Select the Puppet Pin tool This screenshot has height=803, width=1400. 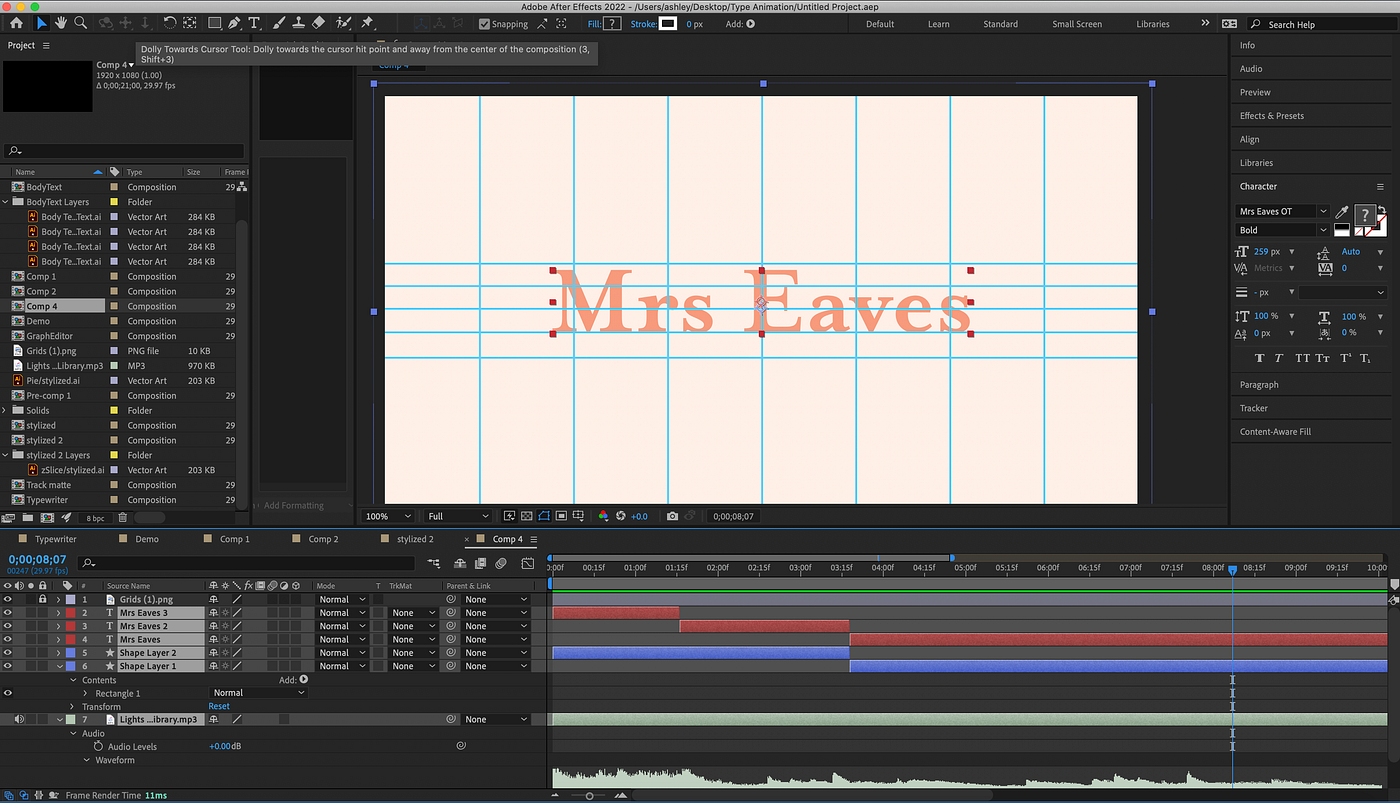click(367, 23)
